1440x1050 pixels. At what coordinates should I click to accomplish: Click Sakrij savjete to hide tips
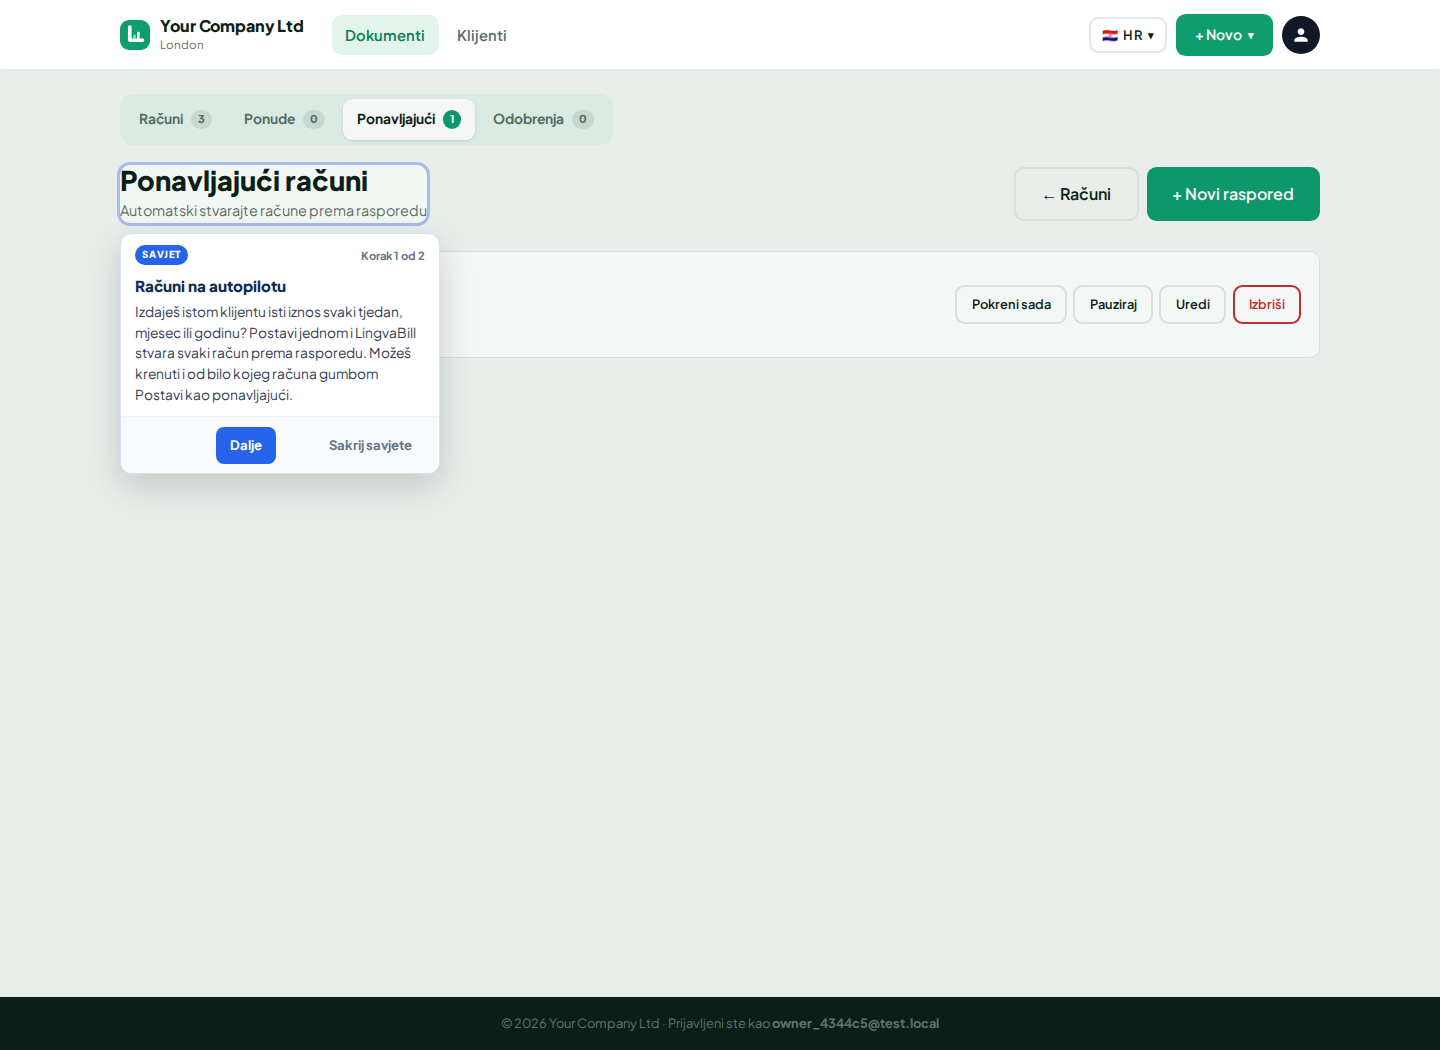click(x=370, y=445)
